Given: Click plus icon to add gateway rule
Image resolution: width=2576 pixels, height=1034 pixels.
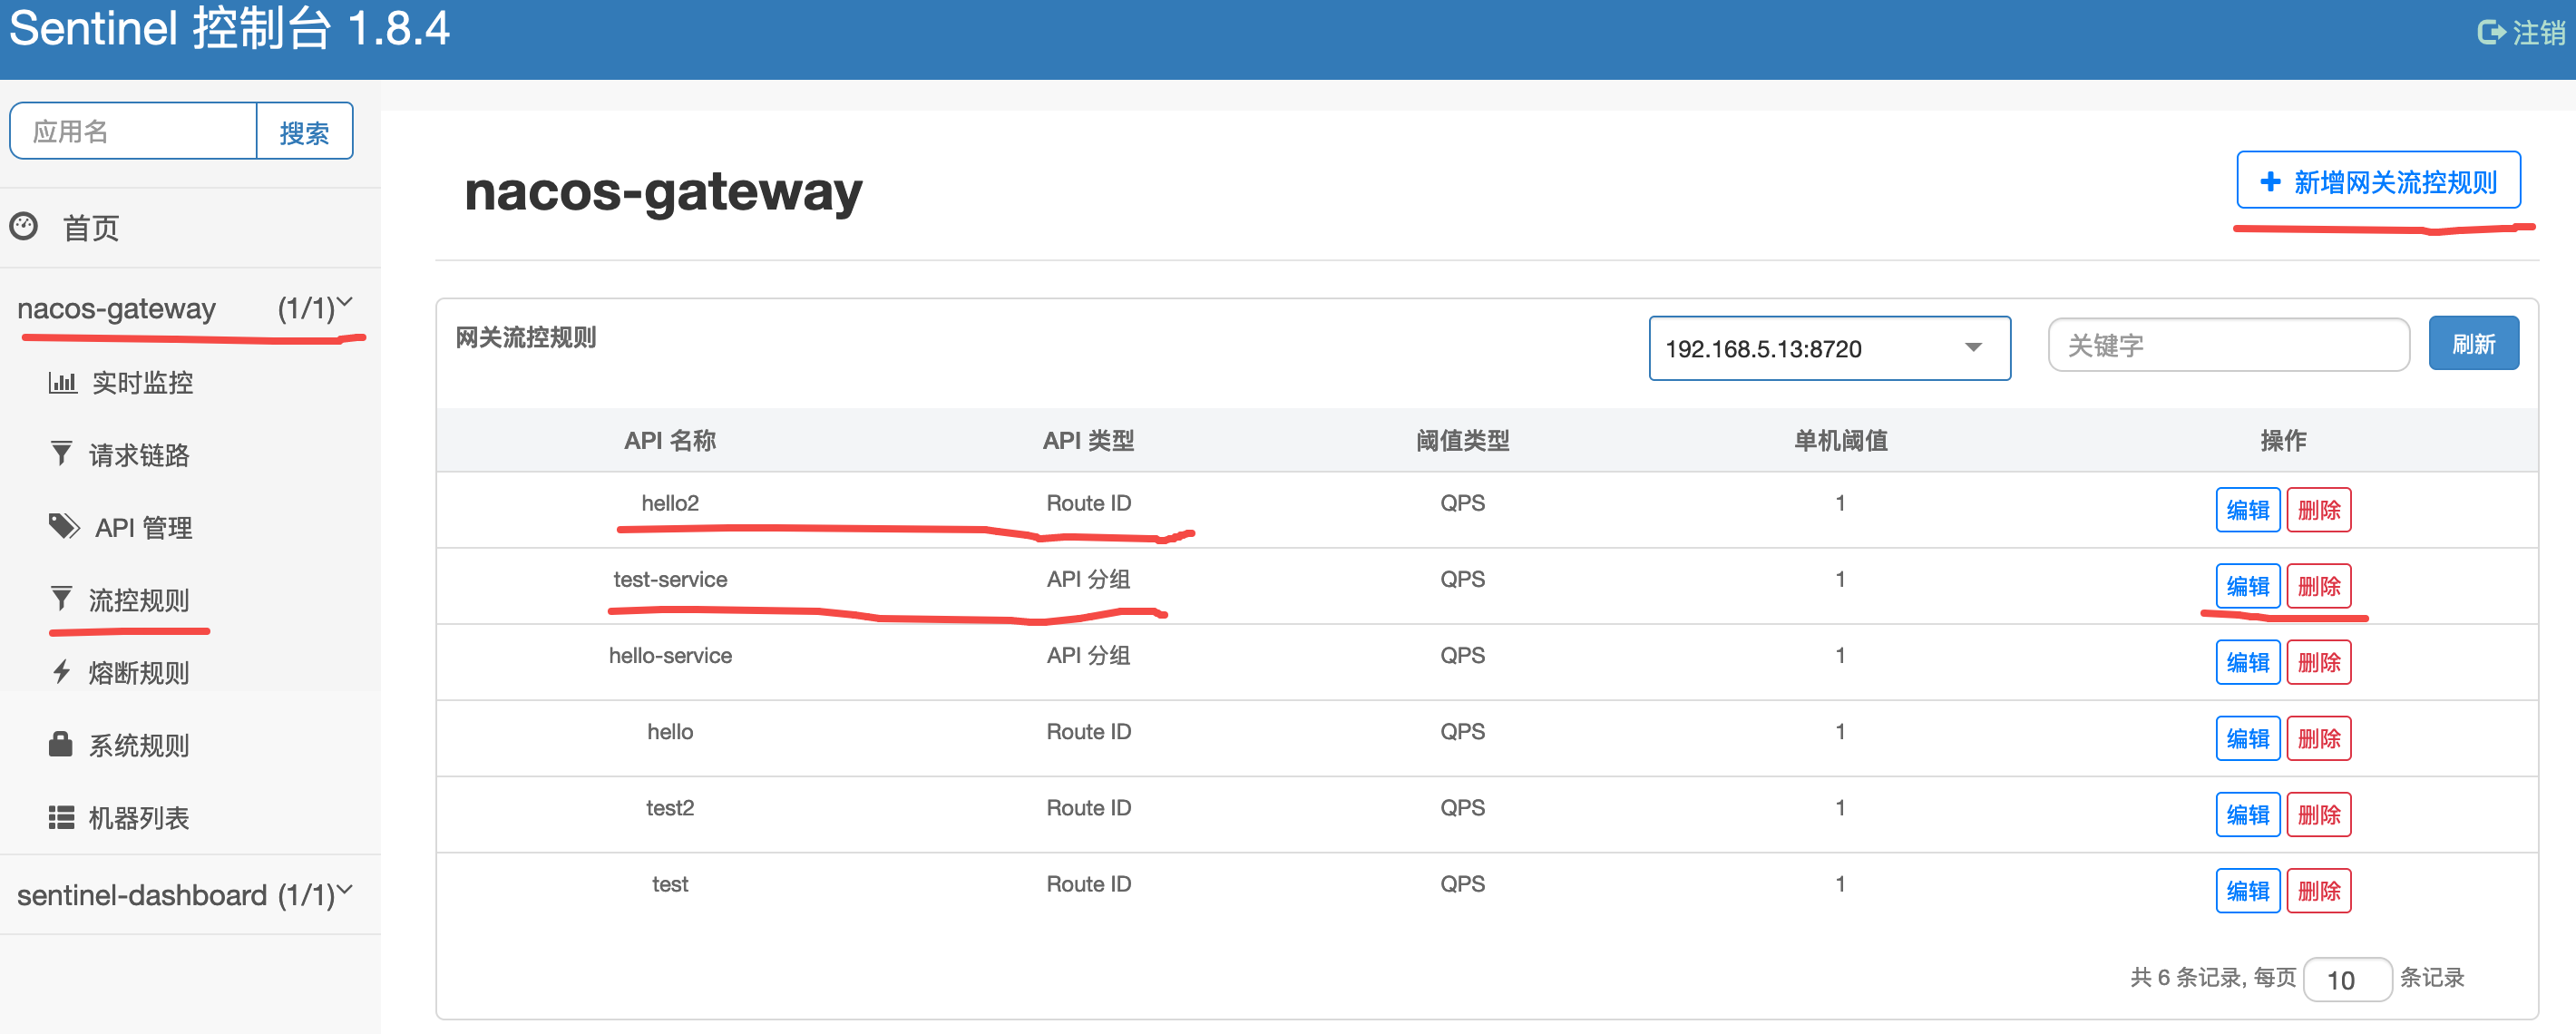Looking at the screenshot, I should (x=2270, y=181).
